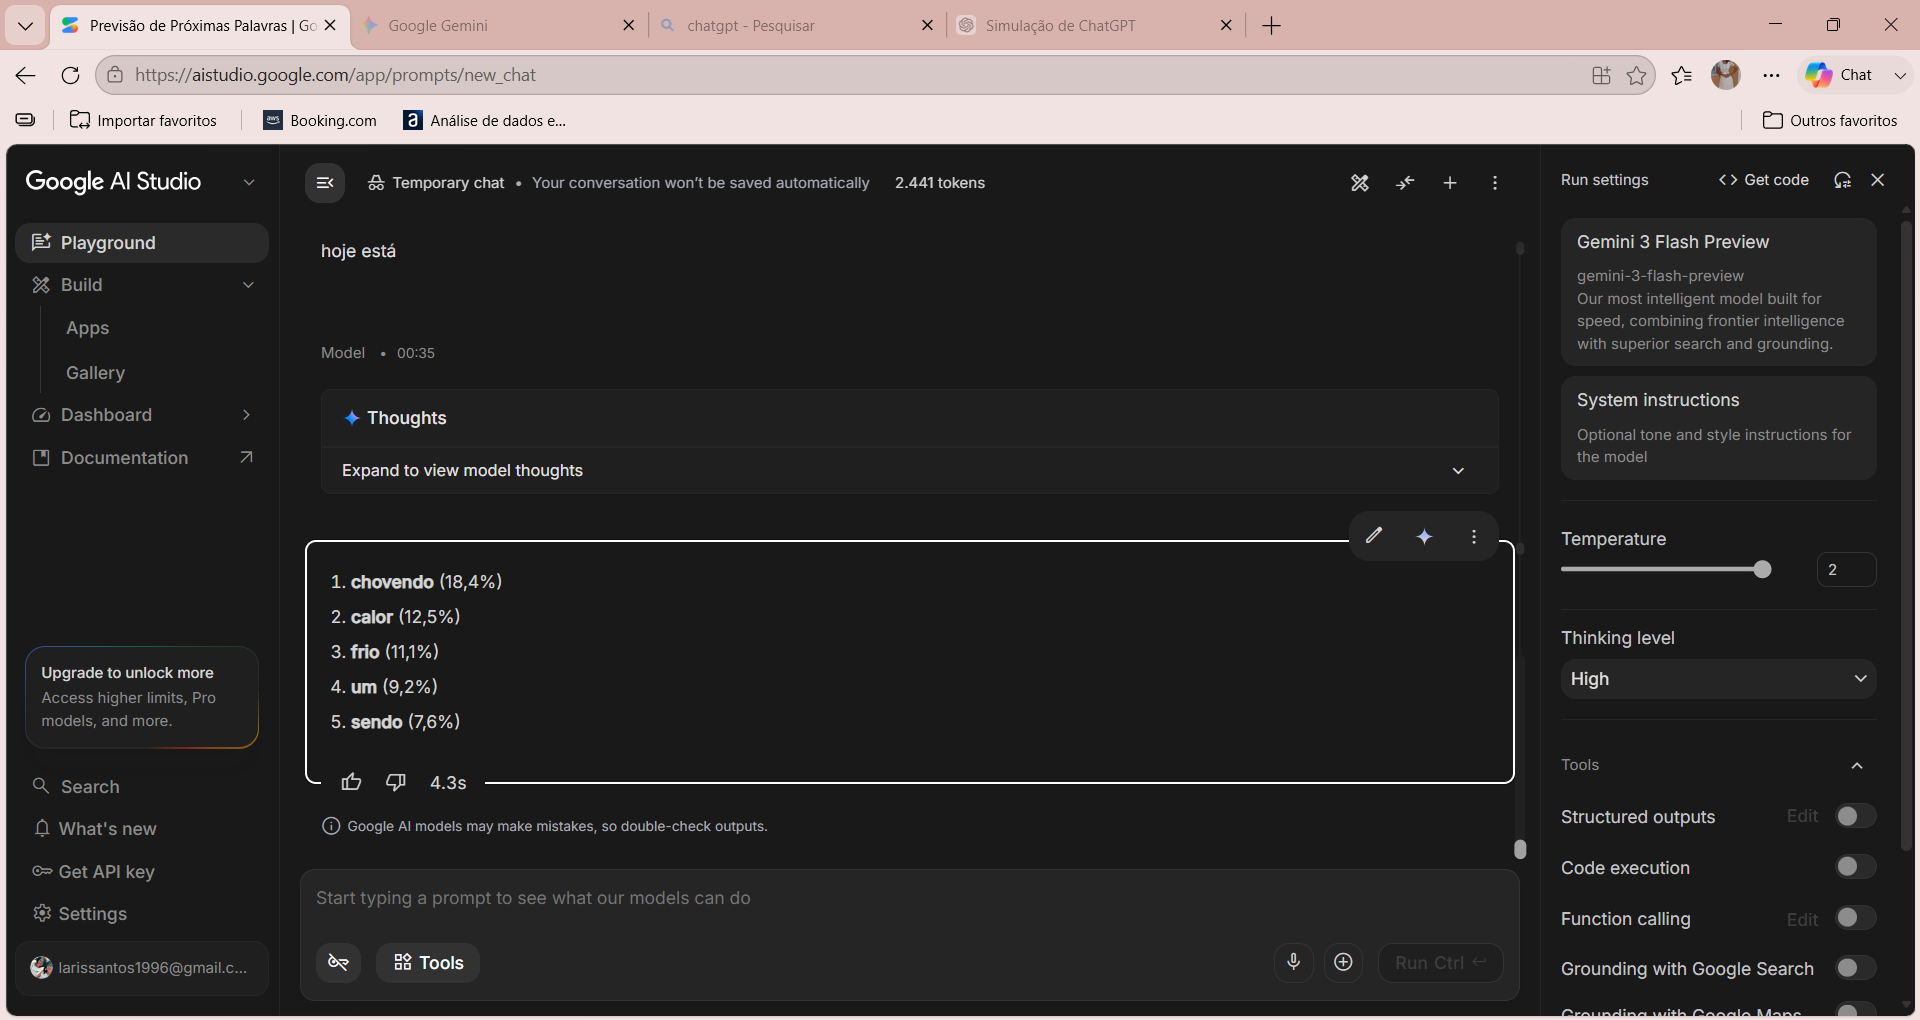Click the clear chat tools icon in header
The height and width of the screenshot is (1020, 1920).
point(1360,183)
